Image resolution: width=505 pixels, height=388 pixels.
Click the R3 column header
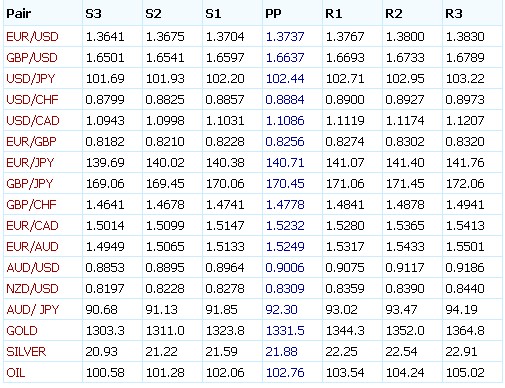click(x=454, y=14)
